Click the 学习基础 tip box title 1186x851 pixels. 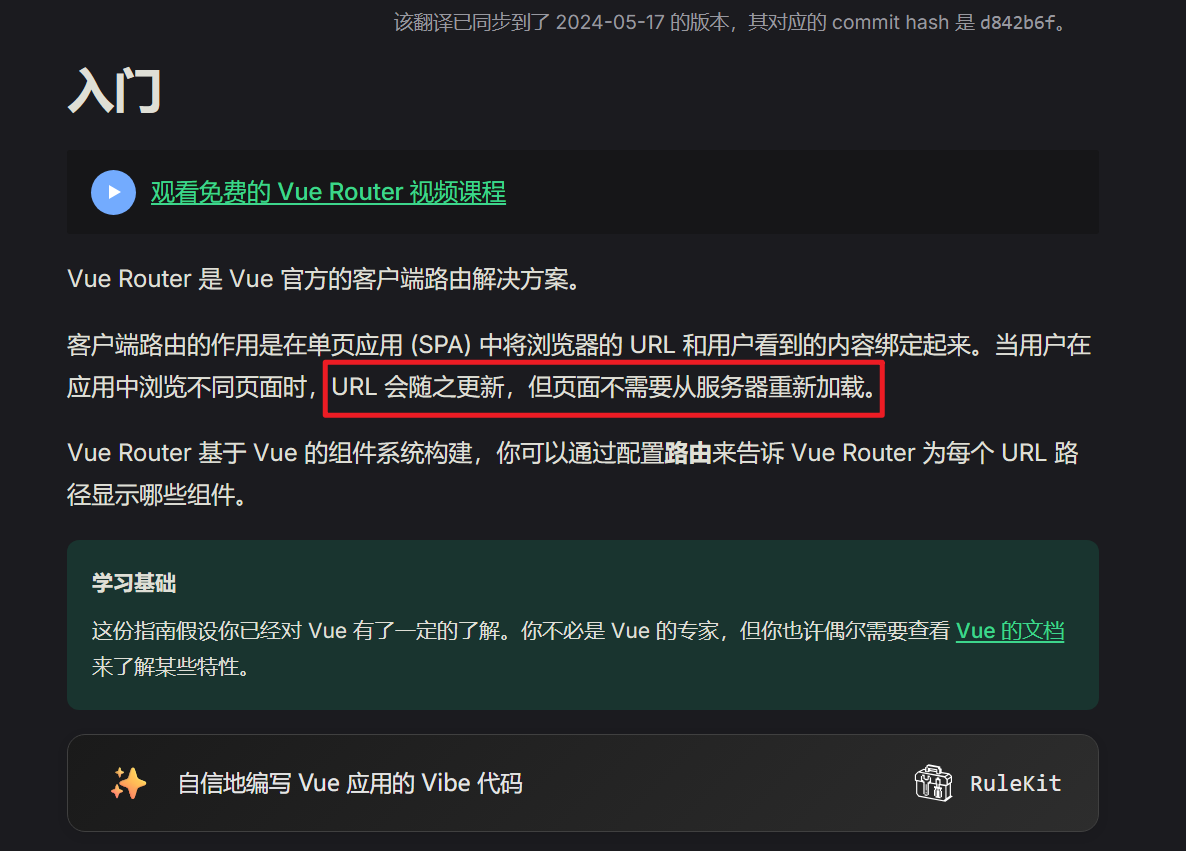click(134, 583)
